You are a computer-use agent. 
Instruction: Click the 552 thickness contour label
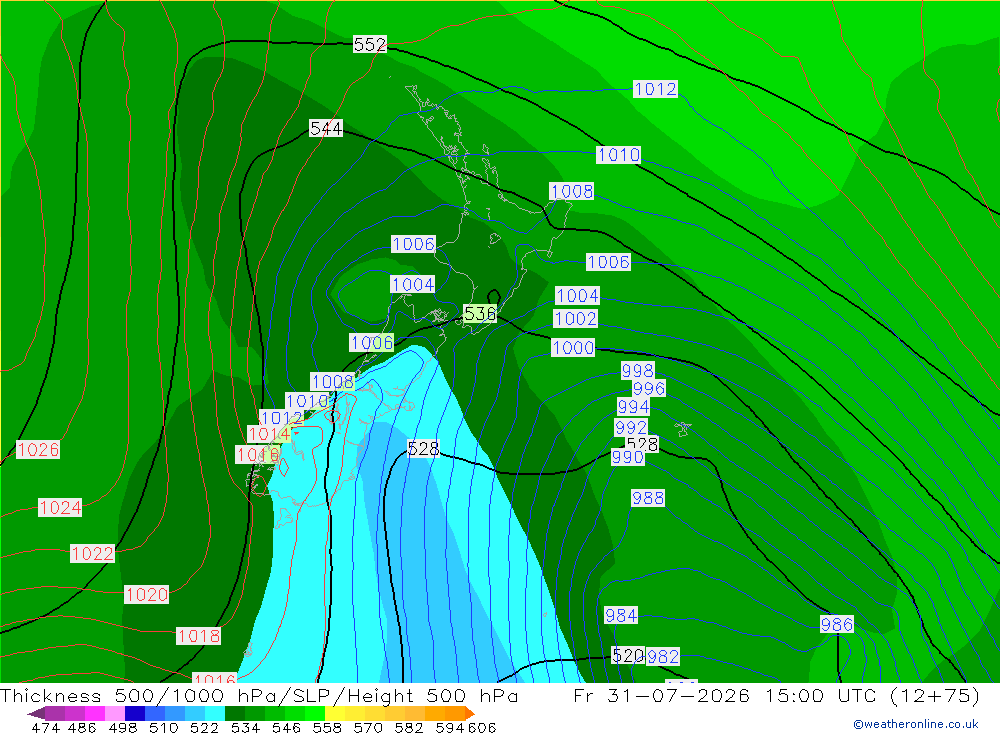[x=370, y=44]
